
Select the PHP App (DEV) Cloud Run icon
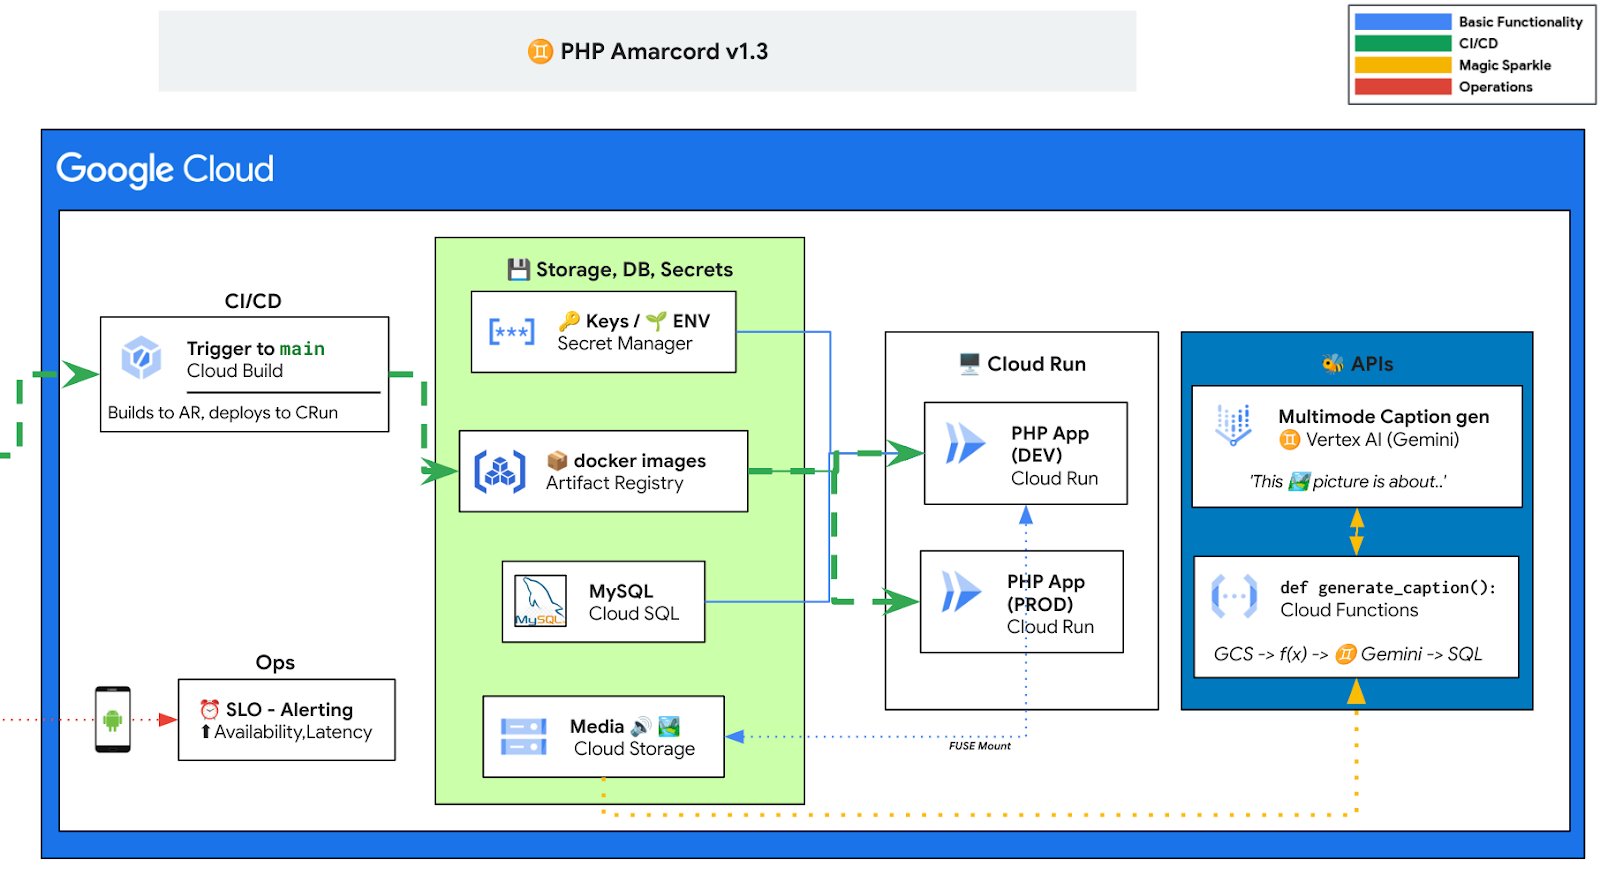coord(965,443)
